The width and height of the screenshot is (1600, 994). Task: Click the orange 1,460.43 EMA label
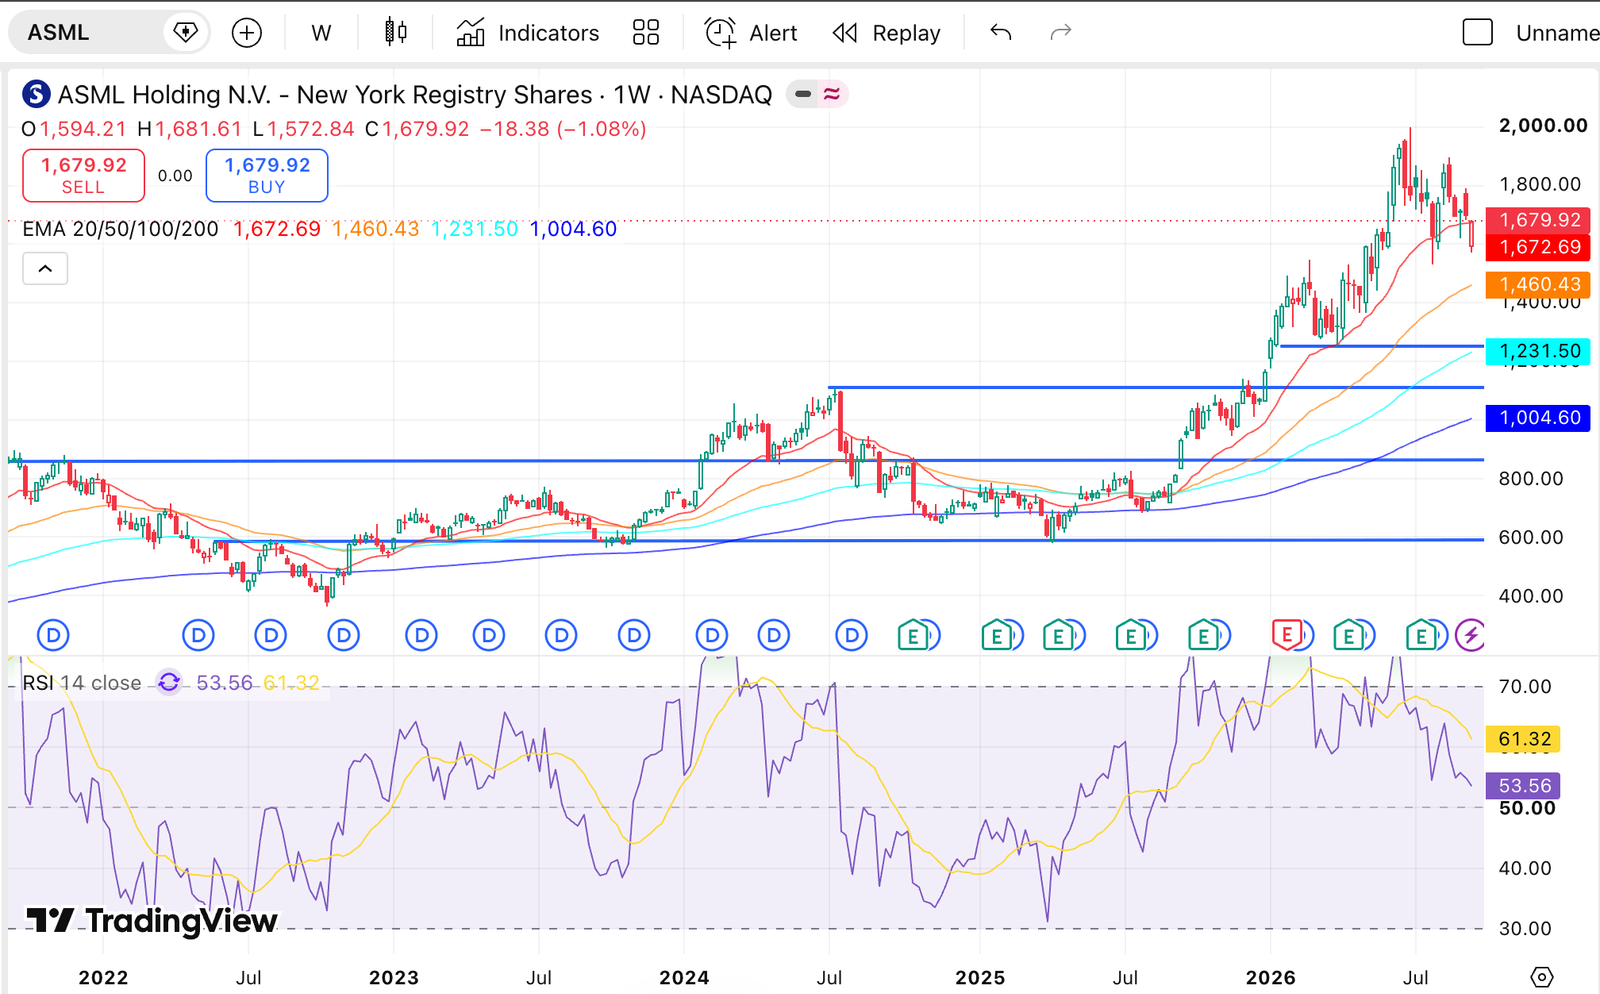click(x=1538, y=285)
